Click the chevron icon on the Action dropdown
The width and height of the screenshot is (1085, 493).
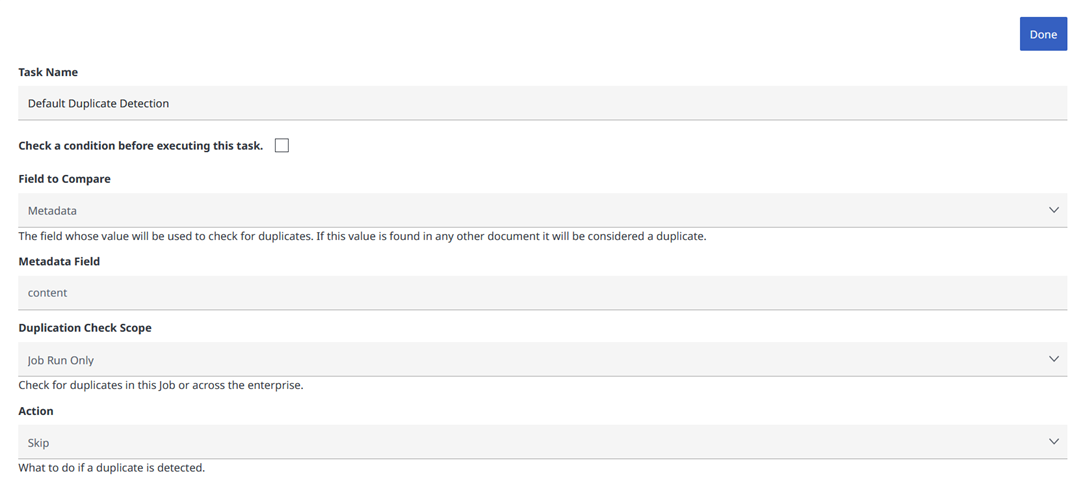(x=1053, y=441)
